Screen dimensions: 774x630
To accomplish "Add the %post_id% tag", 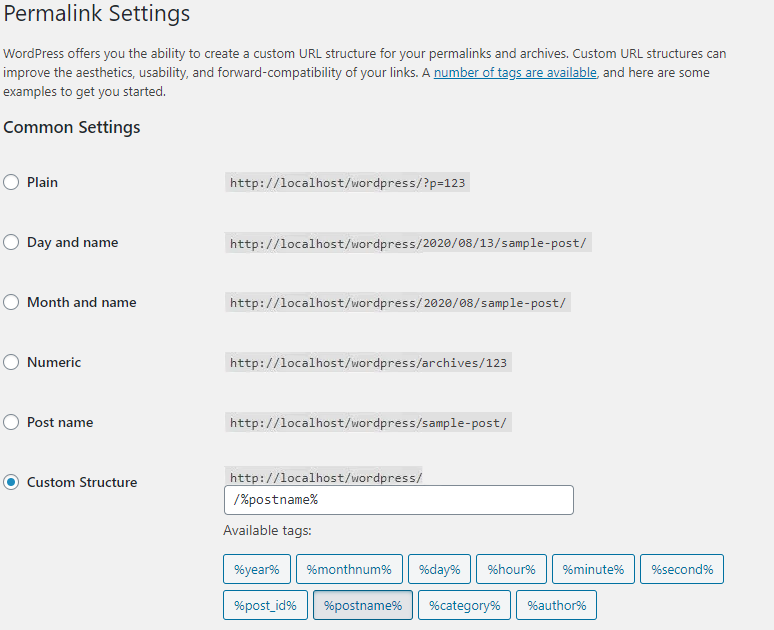I will pos(265,605).
